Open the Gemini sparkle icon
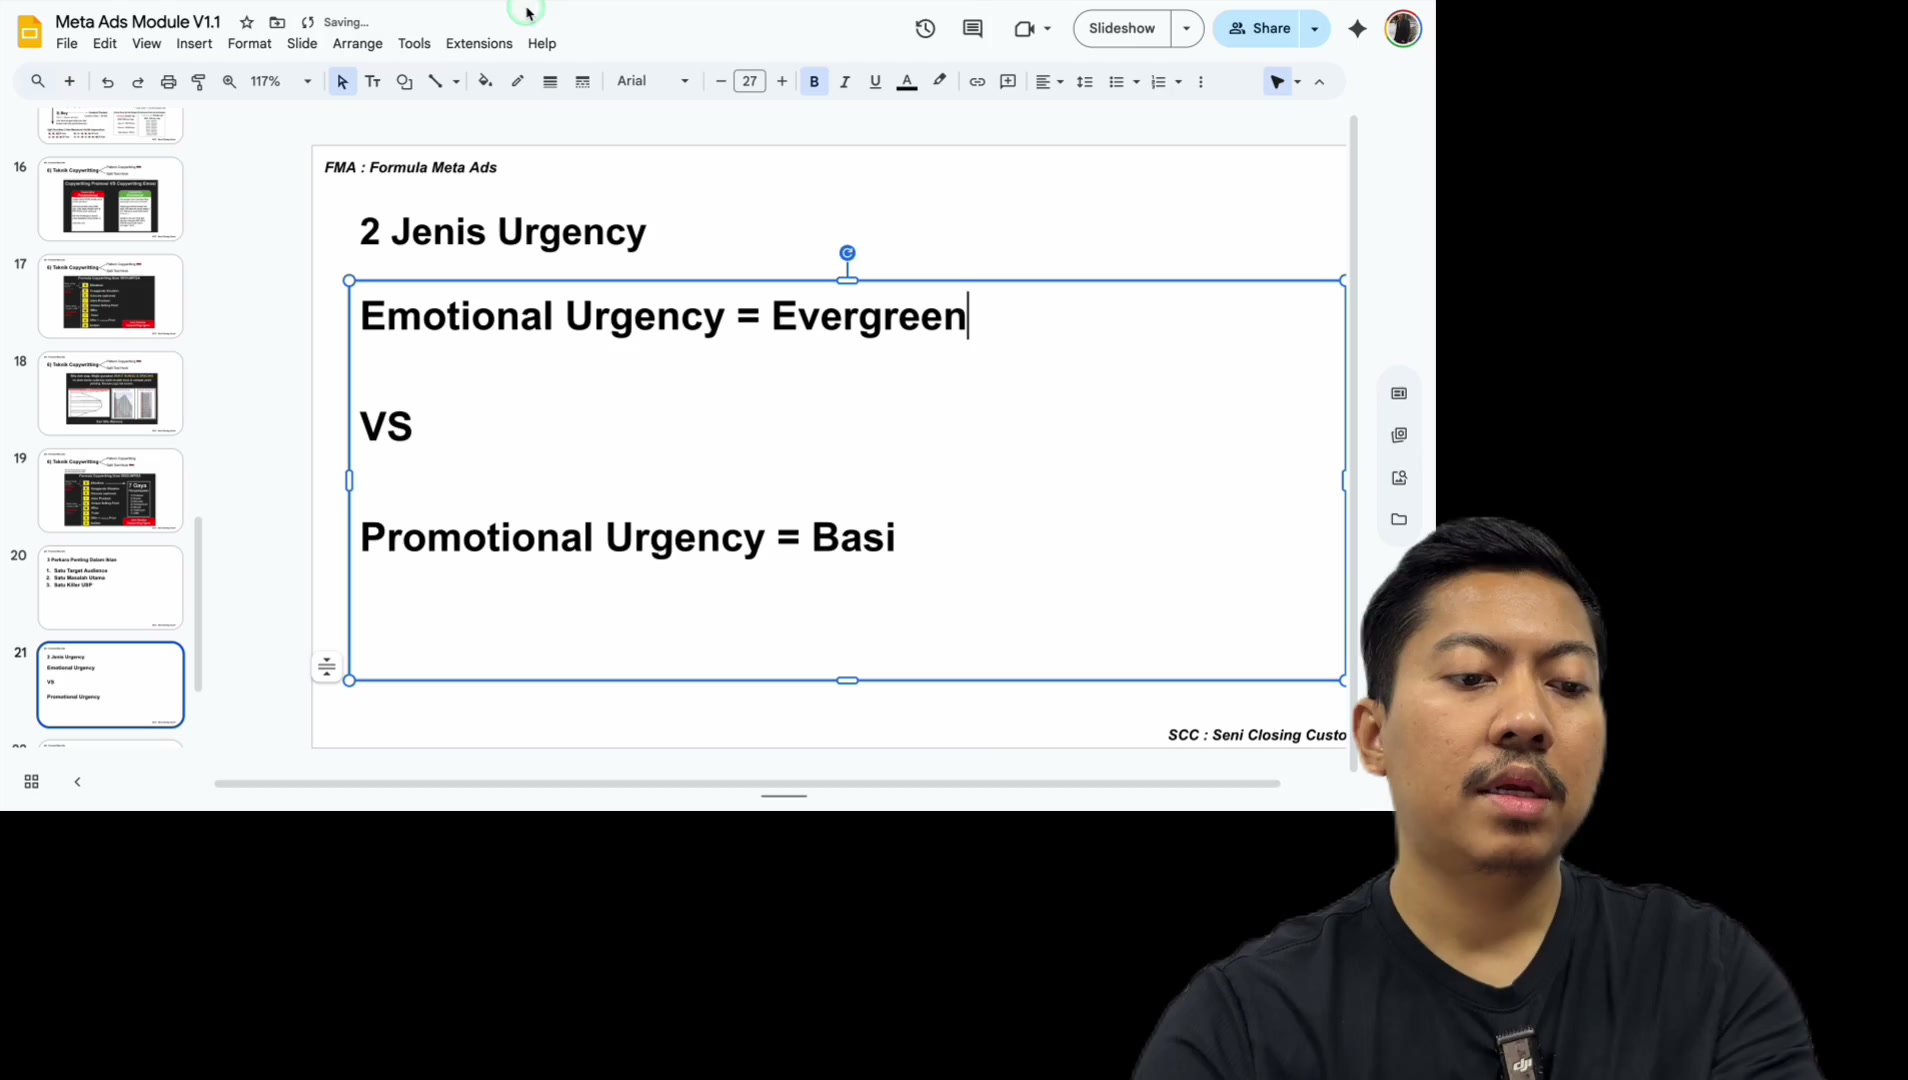The height and width of the screenshot is (1080, 1908). [x=1357, y=29]
